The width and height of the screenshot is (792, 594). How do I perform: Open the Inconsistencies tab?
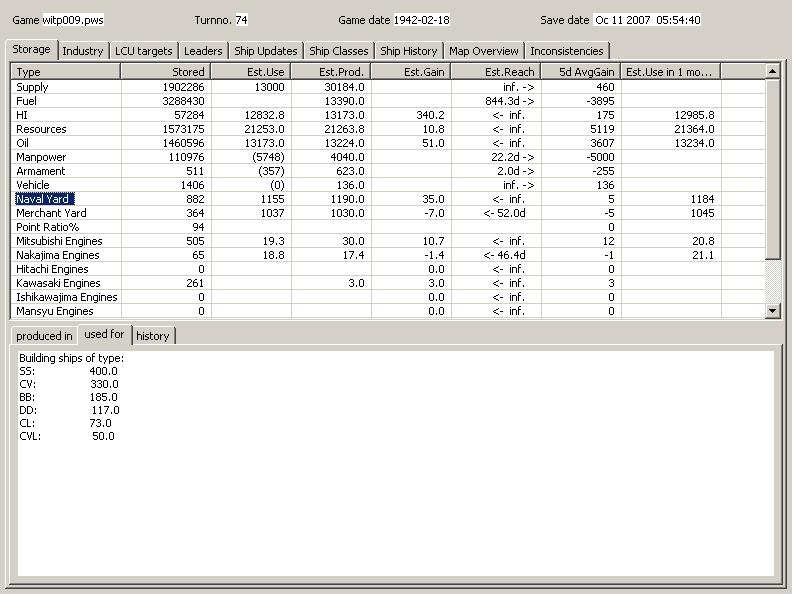[x=567, y=51]
